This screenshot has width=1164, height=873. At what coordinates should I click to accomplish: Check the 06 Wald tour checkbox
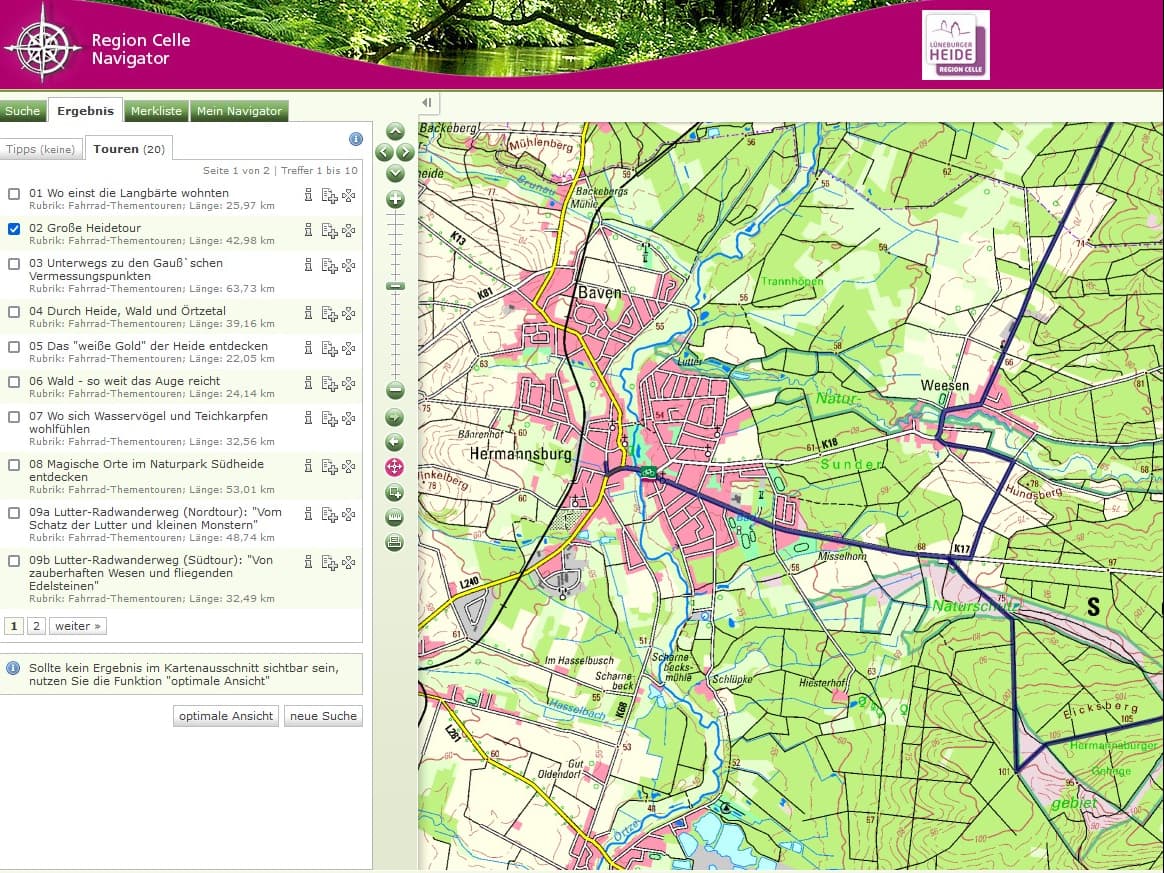(x=14, y=382)
